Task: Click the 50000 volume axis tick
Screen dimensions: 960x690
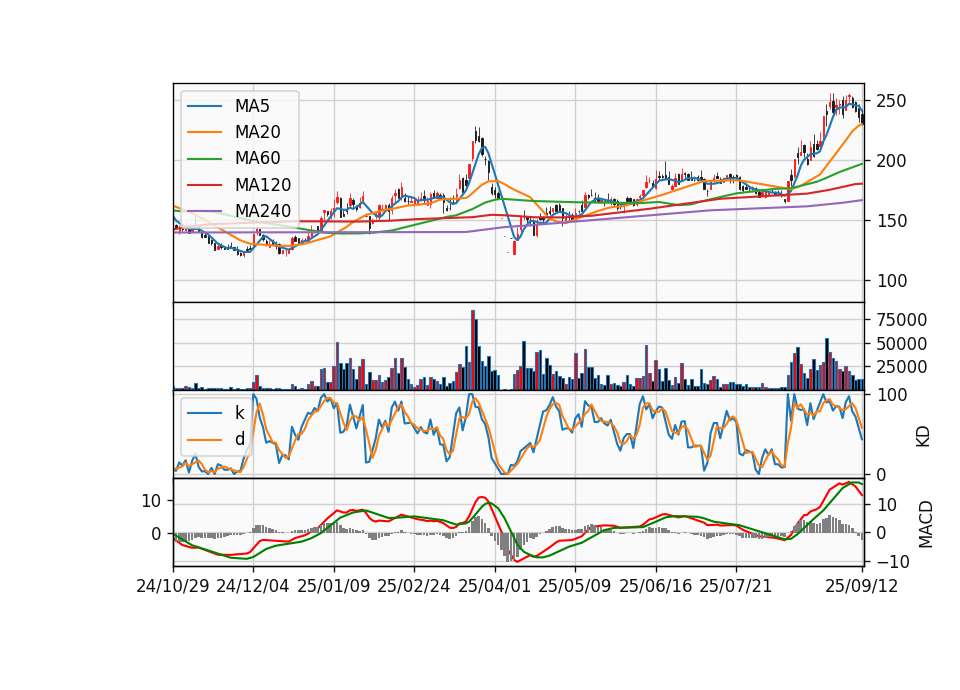Action: point(902,343)
